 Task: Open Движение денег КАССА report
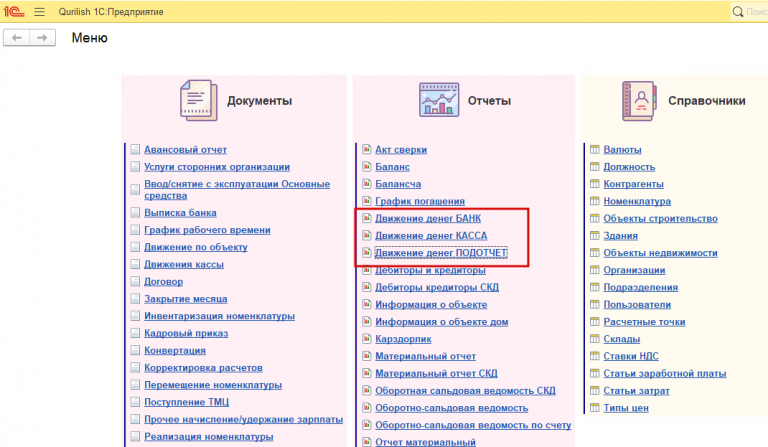[431, 236]
